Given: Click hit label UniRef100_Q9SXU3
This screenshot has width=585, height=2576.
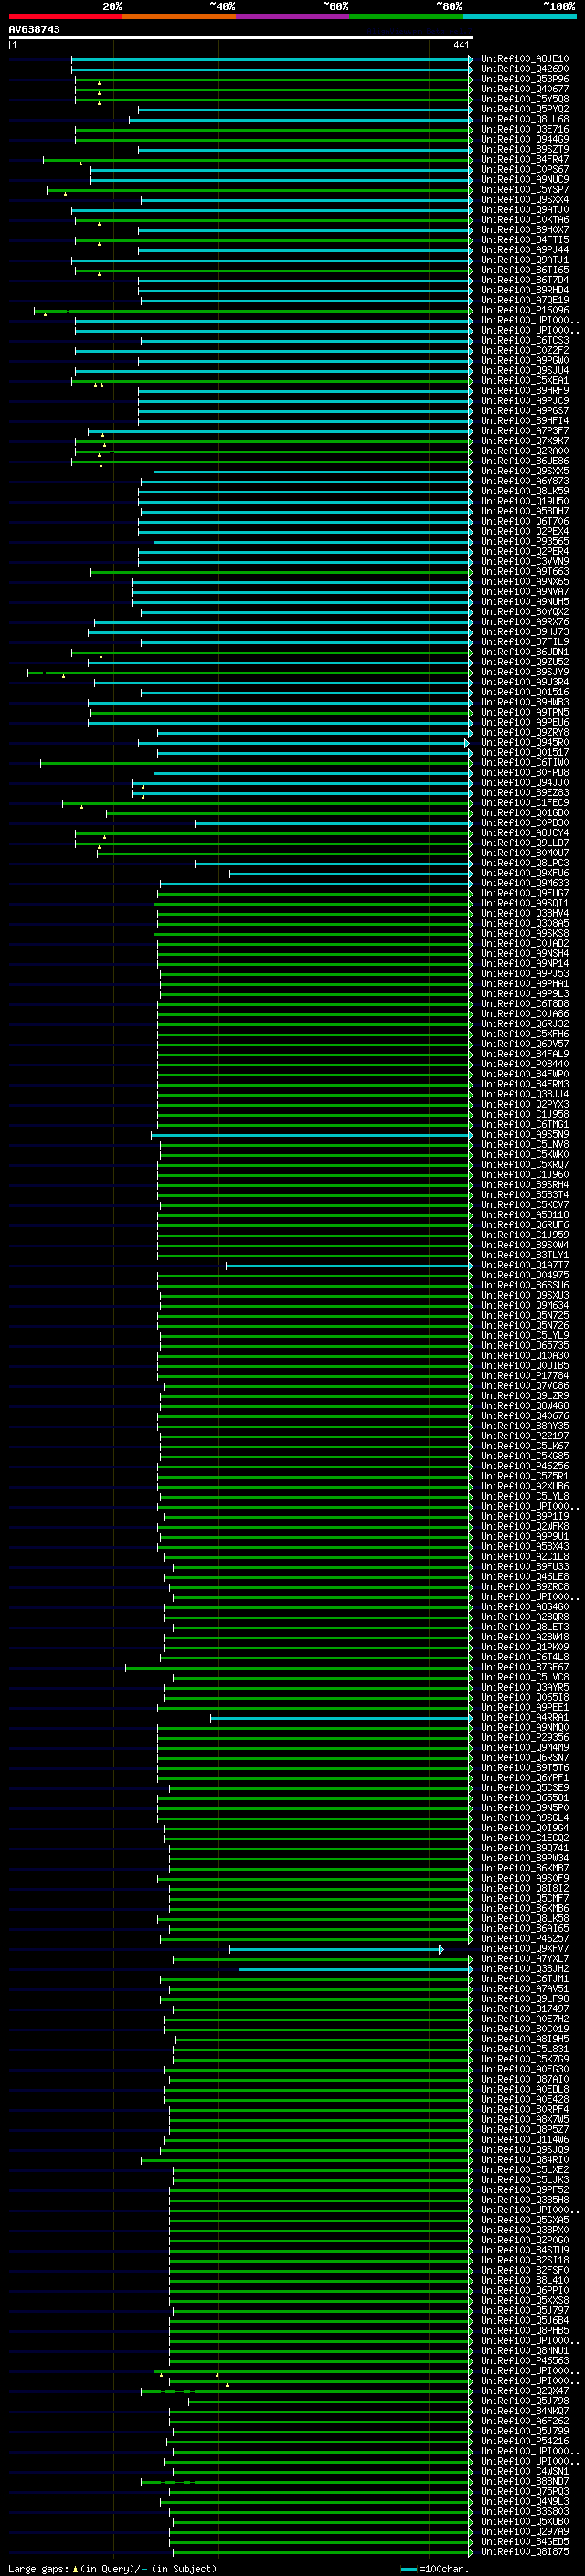Looking at the screenshot, I should [x=525, y=1295].
